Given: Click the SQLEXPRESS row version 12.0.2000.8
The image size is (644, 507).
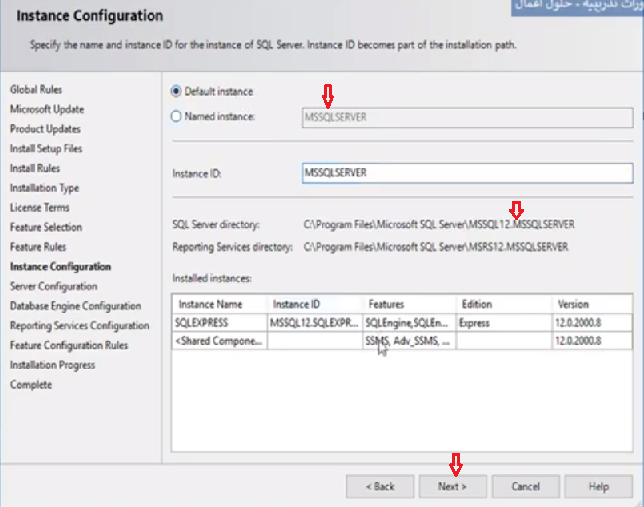Looking at the screenshot, I should pyautogui.click(x=592, y=323).
